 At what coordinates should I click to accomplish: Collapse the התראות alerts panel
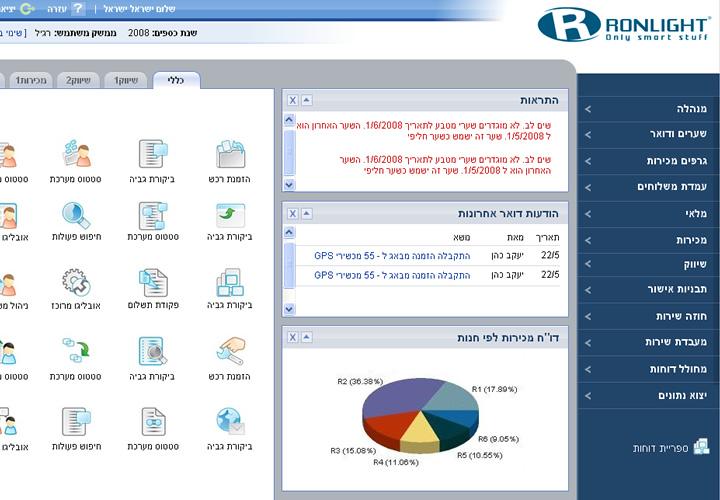[307, 100]
